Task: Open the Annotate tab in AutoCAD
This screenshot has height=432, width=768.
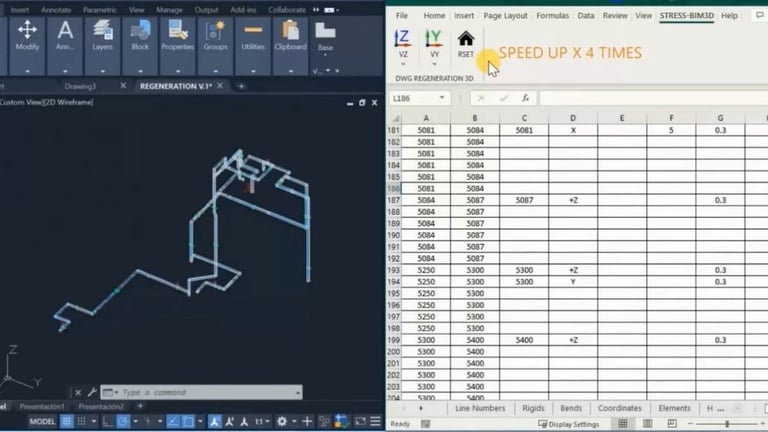Action: (x=56, y=10)
